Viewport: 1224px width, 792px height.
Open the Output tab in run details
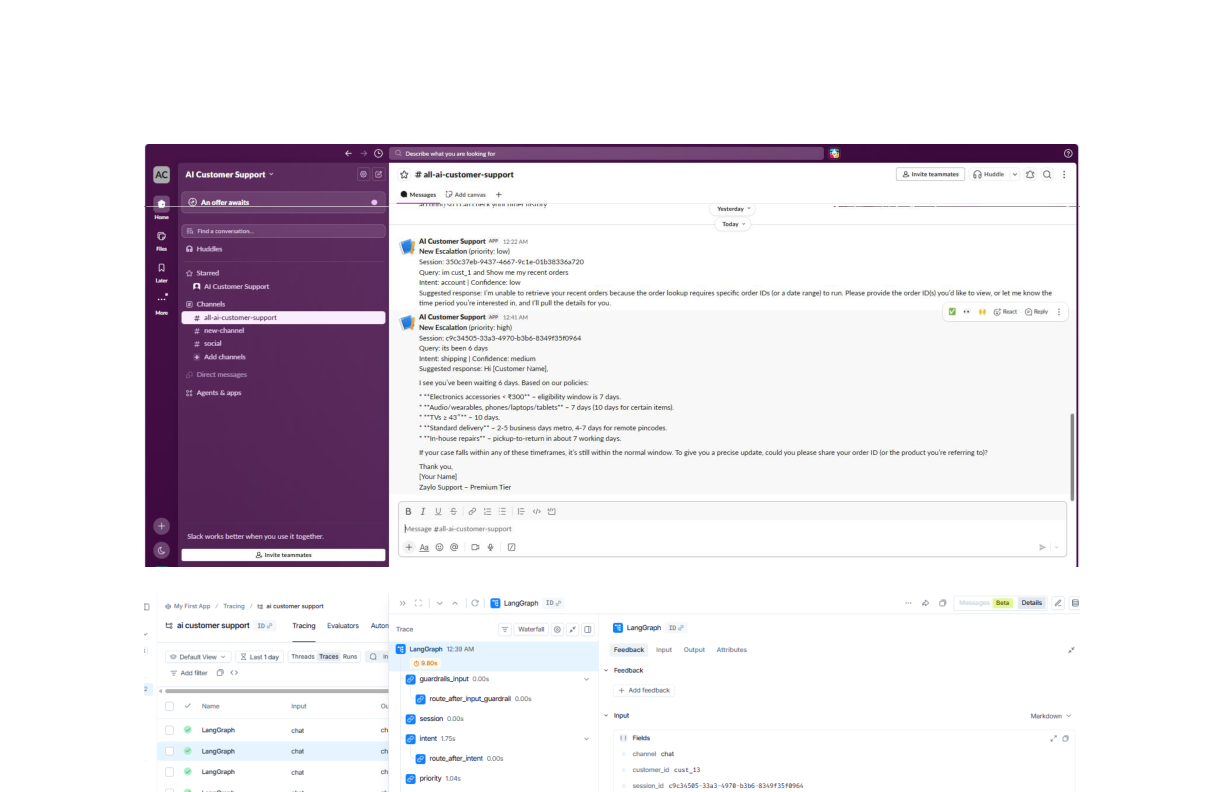click(x=694, y=650)
